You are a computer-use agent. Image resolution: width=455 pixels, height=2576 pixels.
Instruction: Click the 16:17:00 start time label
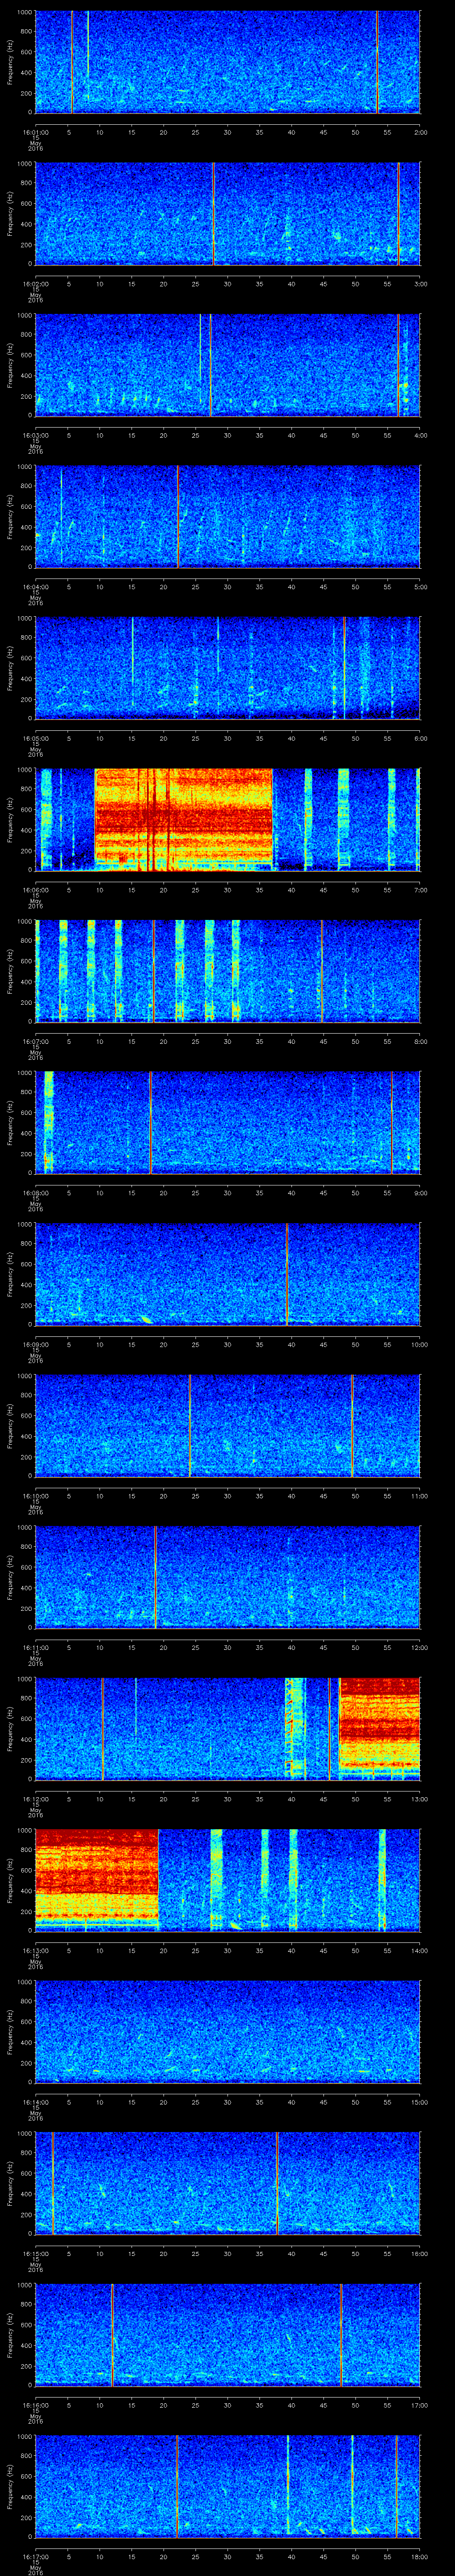click(x=35, y=2556)
